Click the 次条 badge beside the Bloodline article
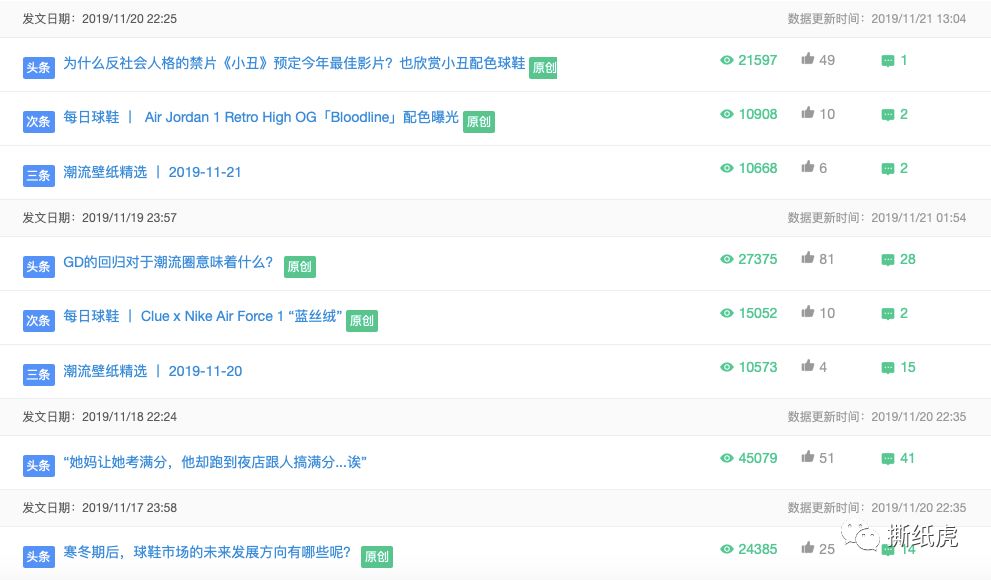The image size is (991, 580). point(38,120)
